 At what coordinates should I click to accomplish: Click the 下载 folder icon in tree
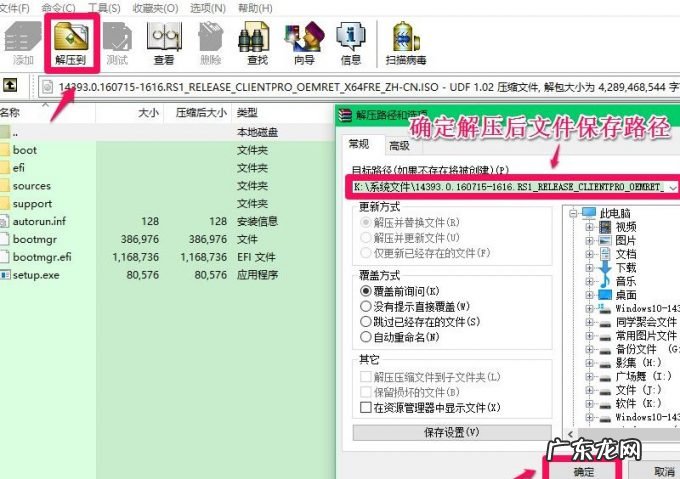pyautogui.click(x=605, y=267)
